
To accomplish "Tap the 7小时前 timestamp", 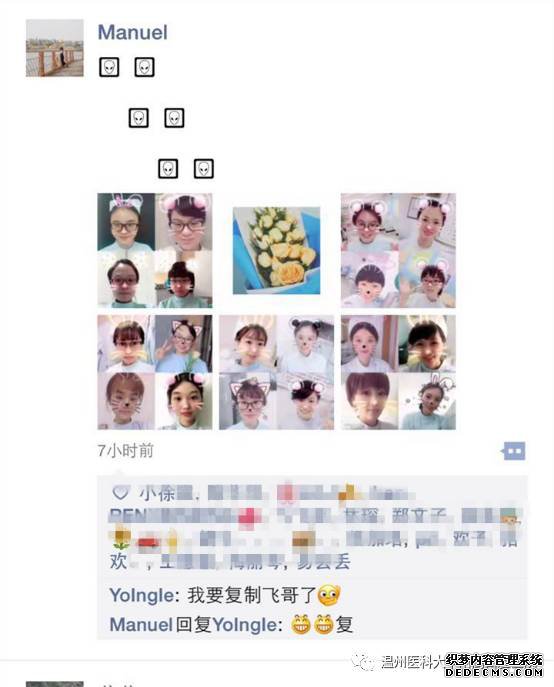I will [125, 451].
